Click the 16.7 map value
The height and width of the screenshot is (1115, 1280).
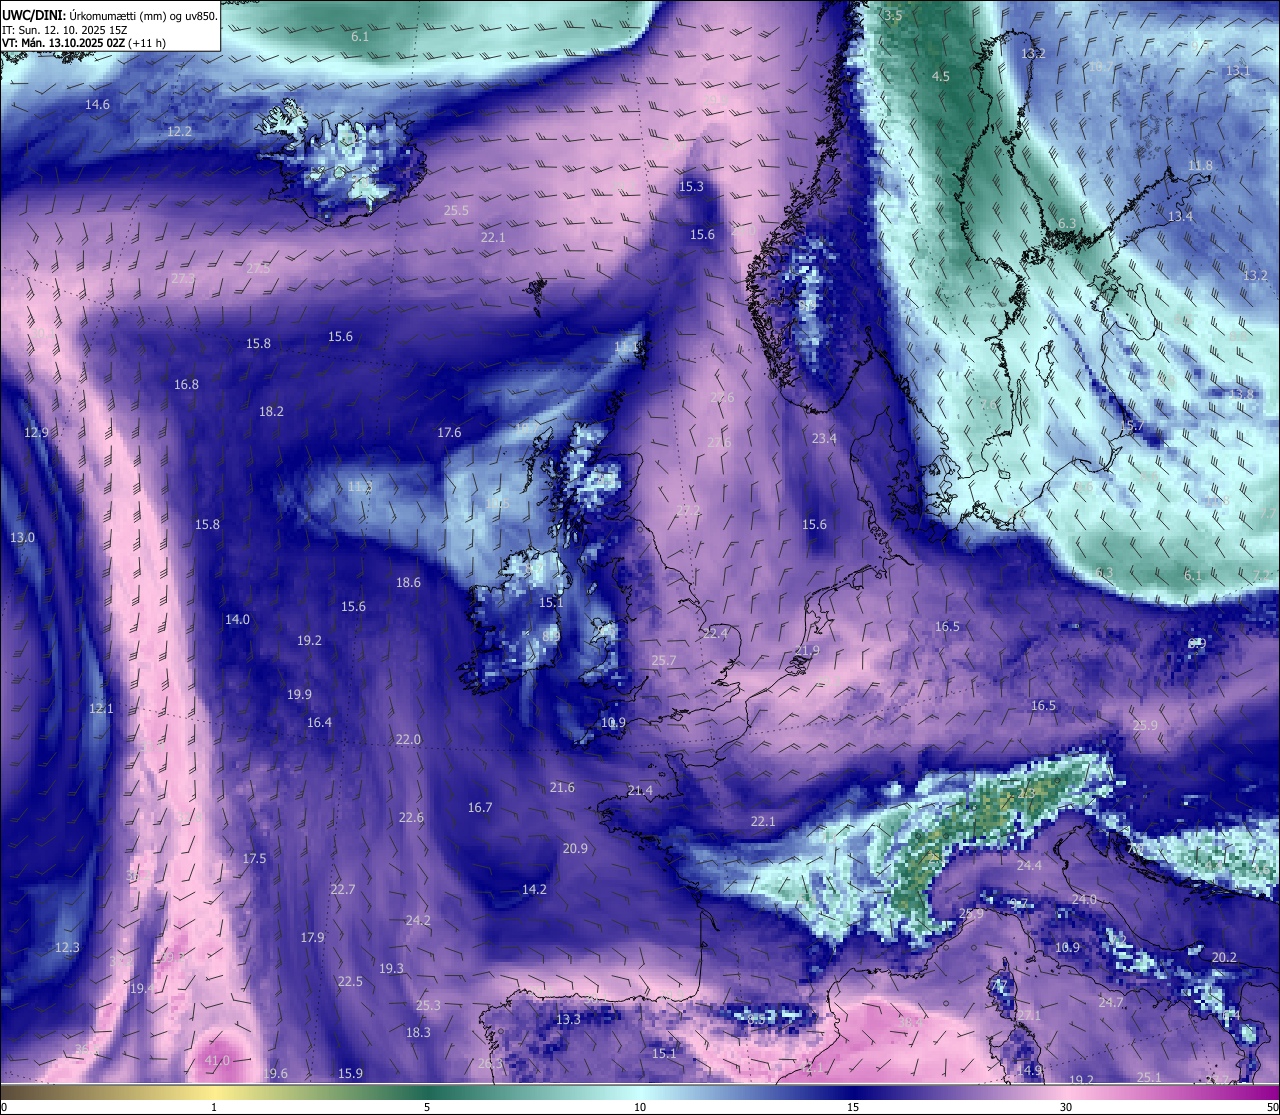(480, 807)
